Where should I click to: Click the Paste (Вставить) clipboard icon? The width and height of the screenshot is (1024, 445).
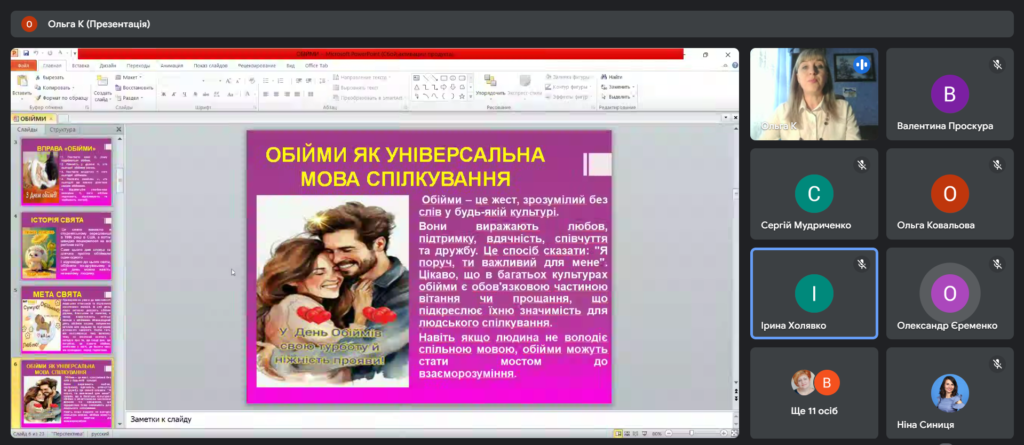pos(21,83)
